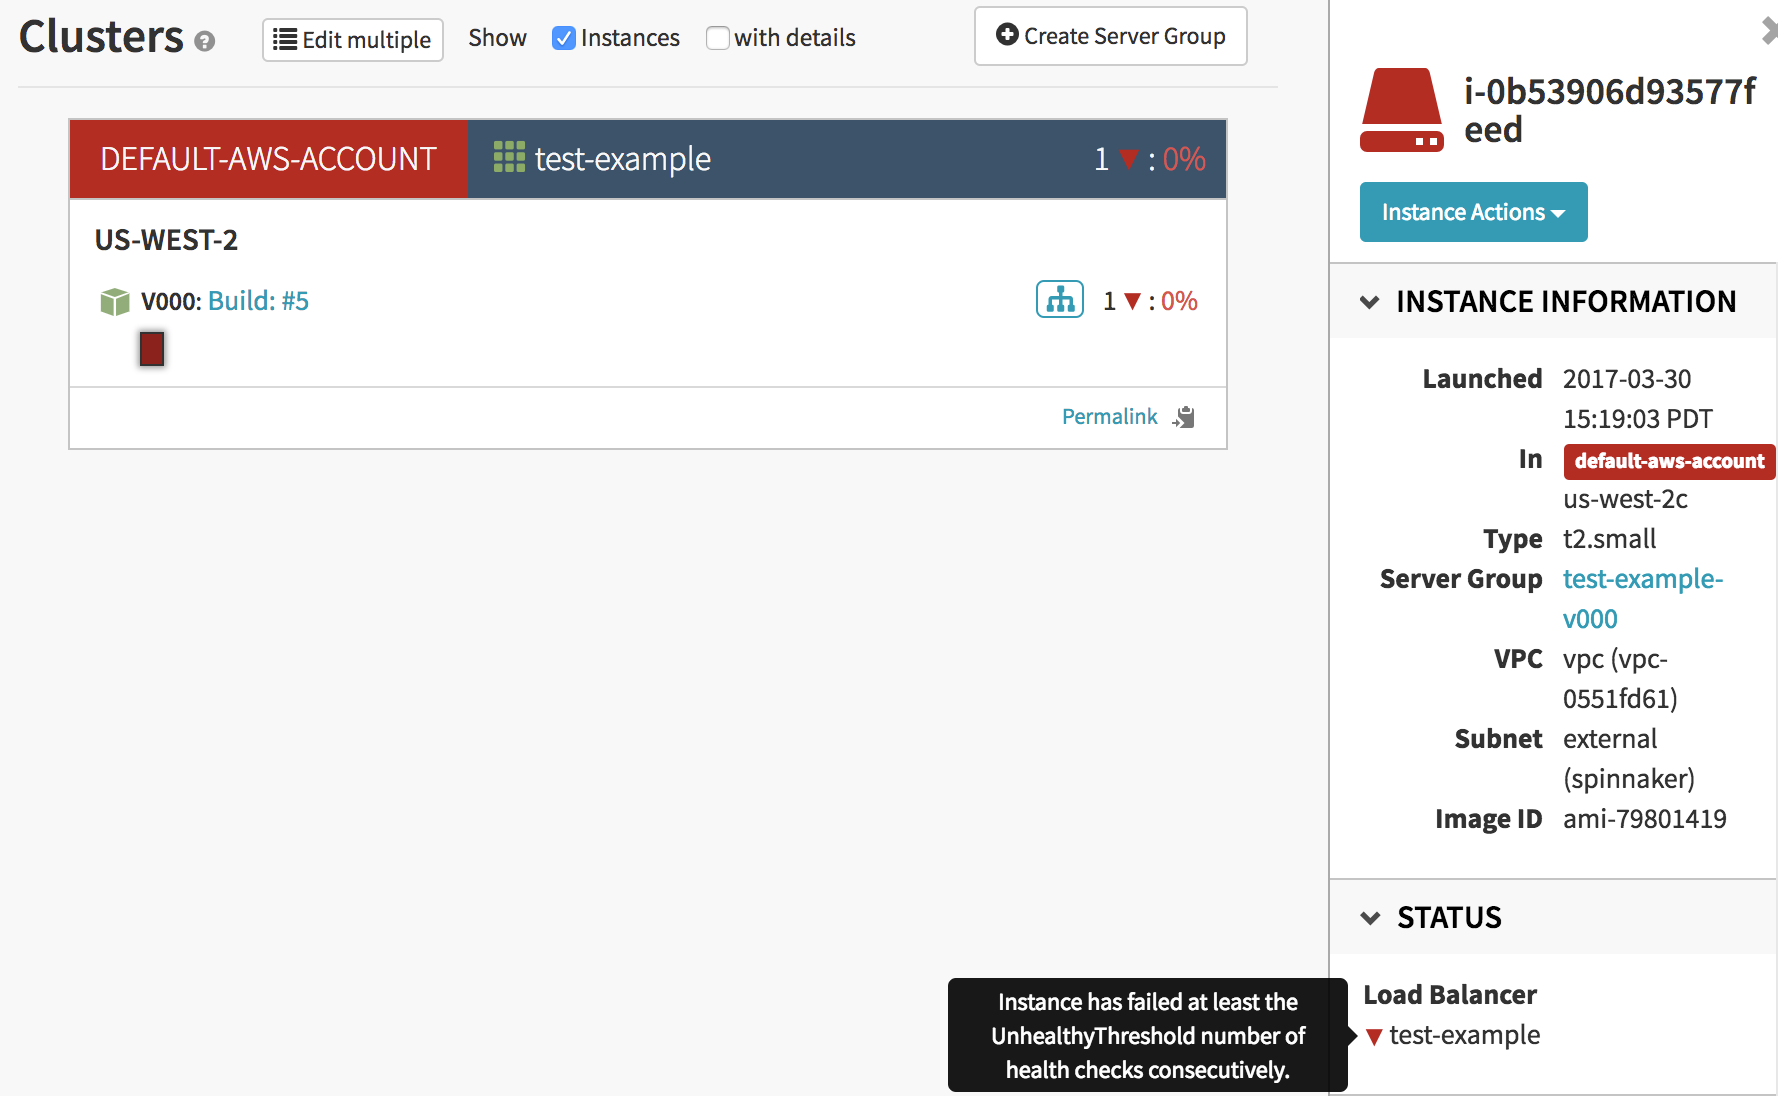Open the Instance Actions dropdown

pyautogui.click(x=1473, y=212)
